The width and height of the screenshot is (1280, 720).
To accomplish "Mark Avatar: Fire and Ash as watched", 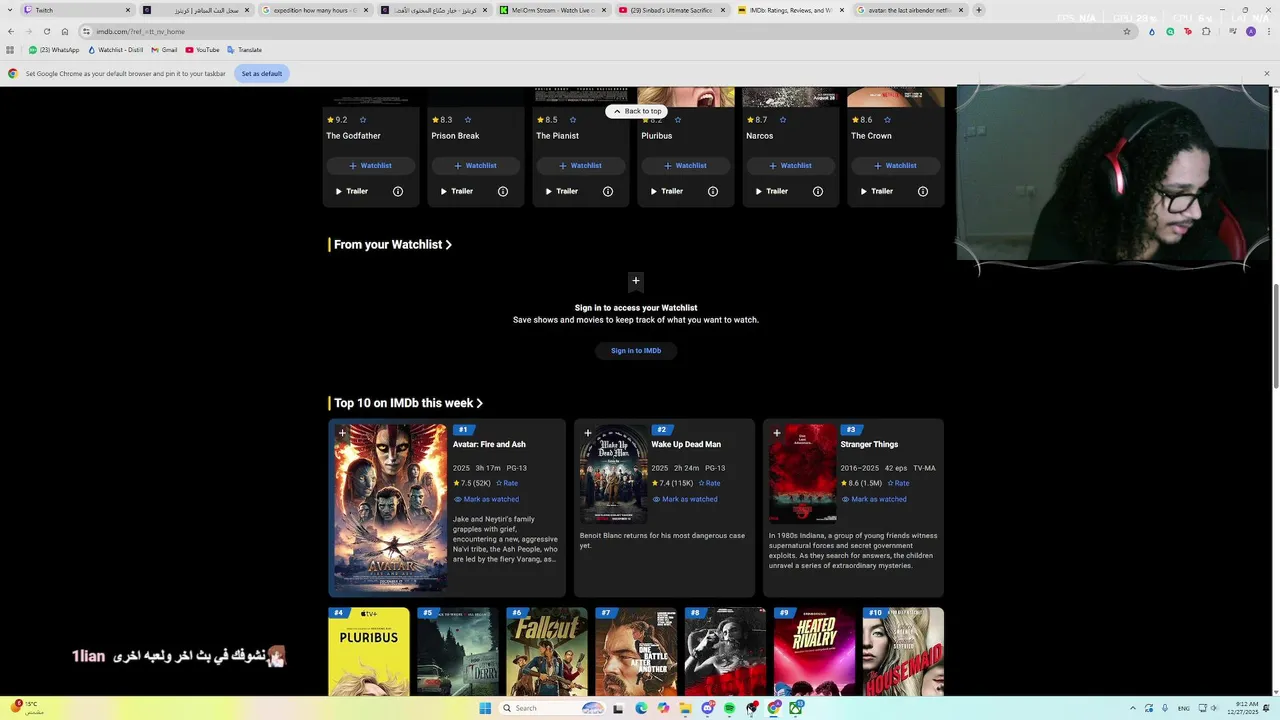I will [x=486, y=499].
